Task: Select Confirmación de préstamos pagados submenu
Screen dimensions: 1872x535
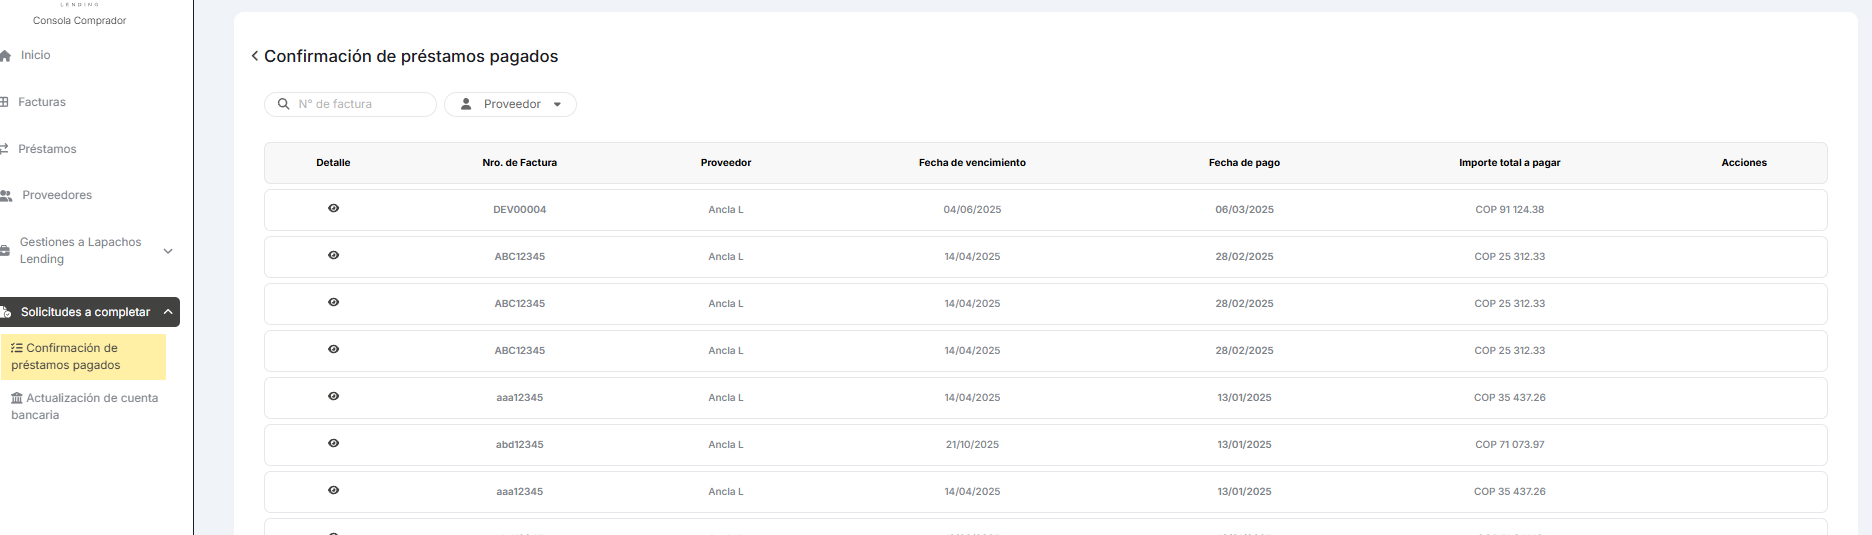Action: click(70, 357)
